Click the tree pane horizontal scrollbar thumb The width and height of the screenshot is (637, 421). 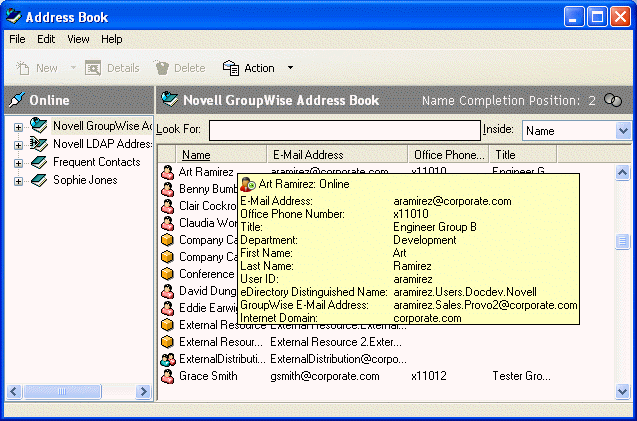[x=62, y=391]
